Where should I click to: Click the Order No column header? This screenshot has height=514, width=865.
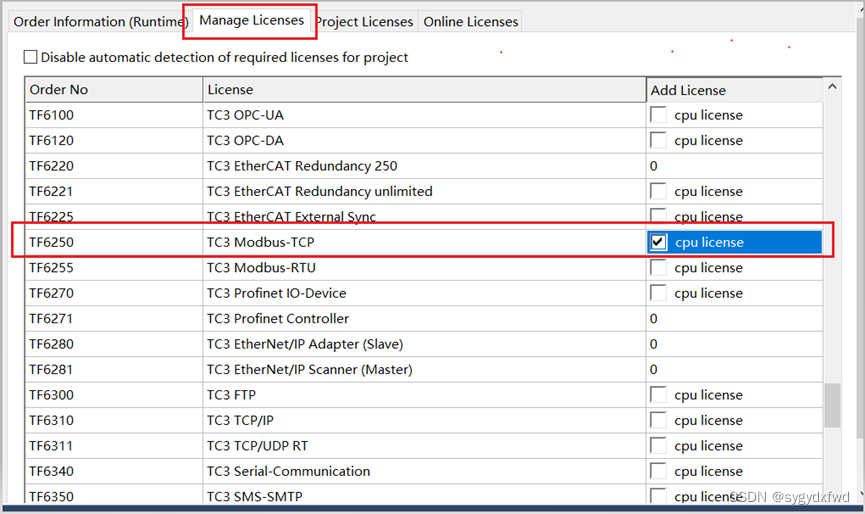pos(114,90)
